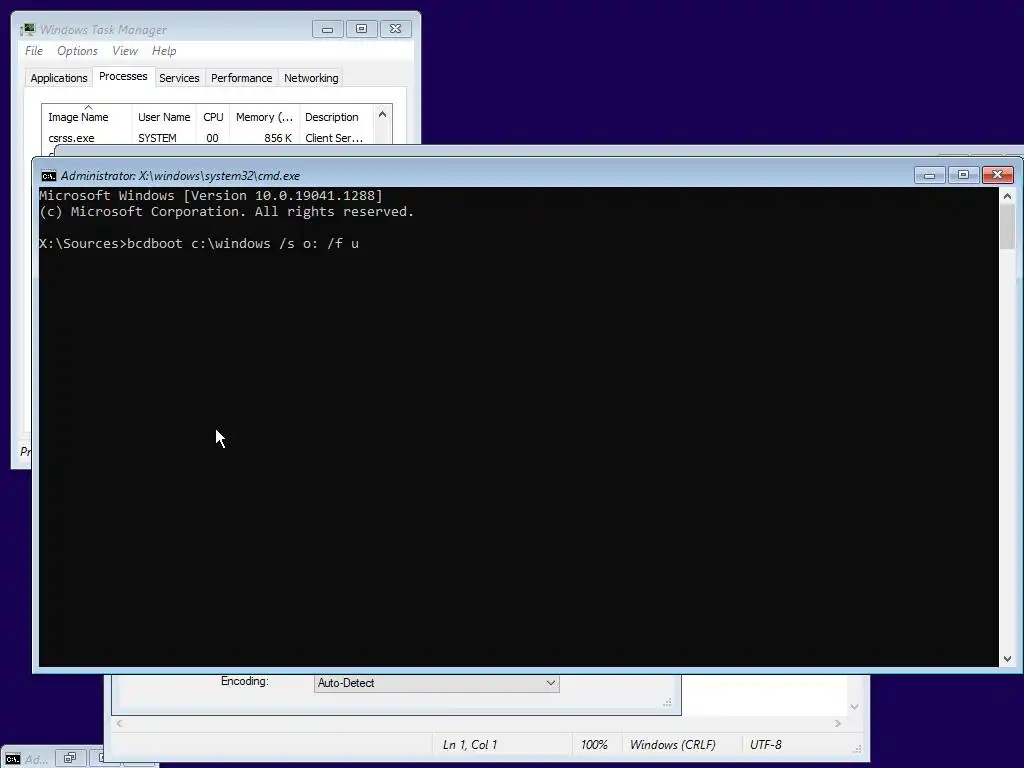Image resolution: width=1024 pixels, height=768 pixels.
Task: Sort processes by User Name column
Action: tap(164, 117)
